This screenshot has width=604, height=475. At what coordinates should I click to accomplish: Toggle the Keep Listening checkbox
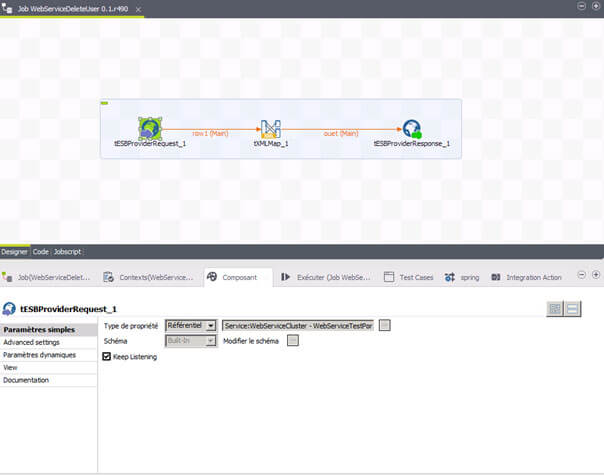107,356
